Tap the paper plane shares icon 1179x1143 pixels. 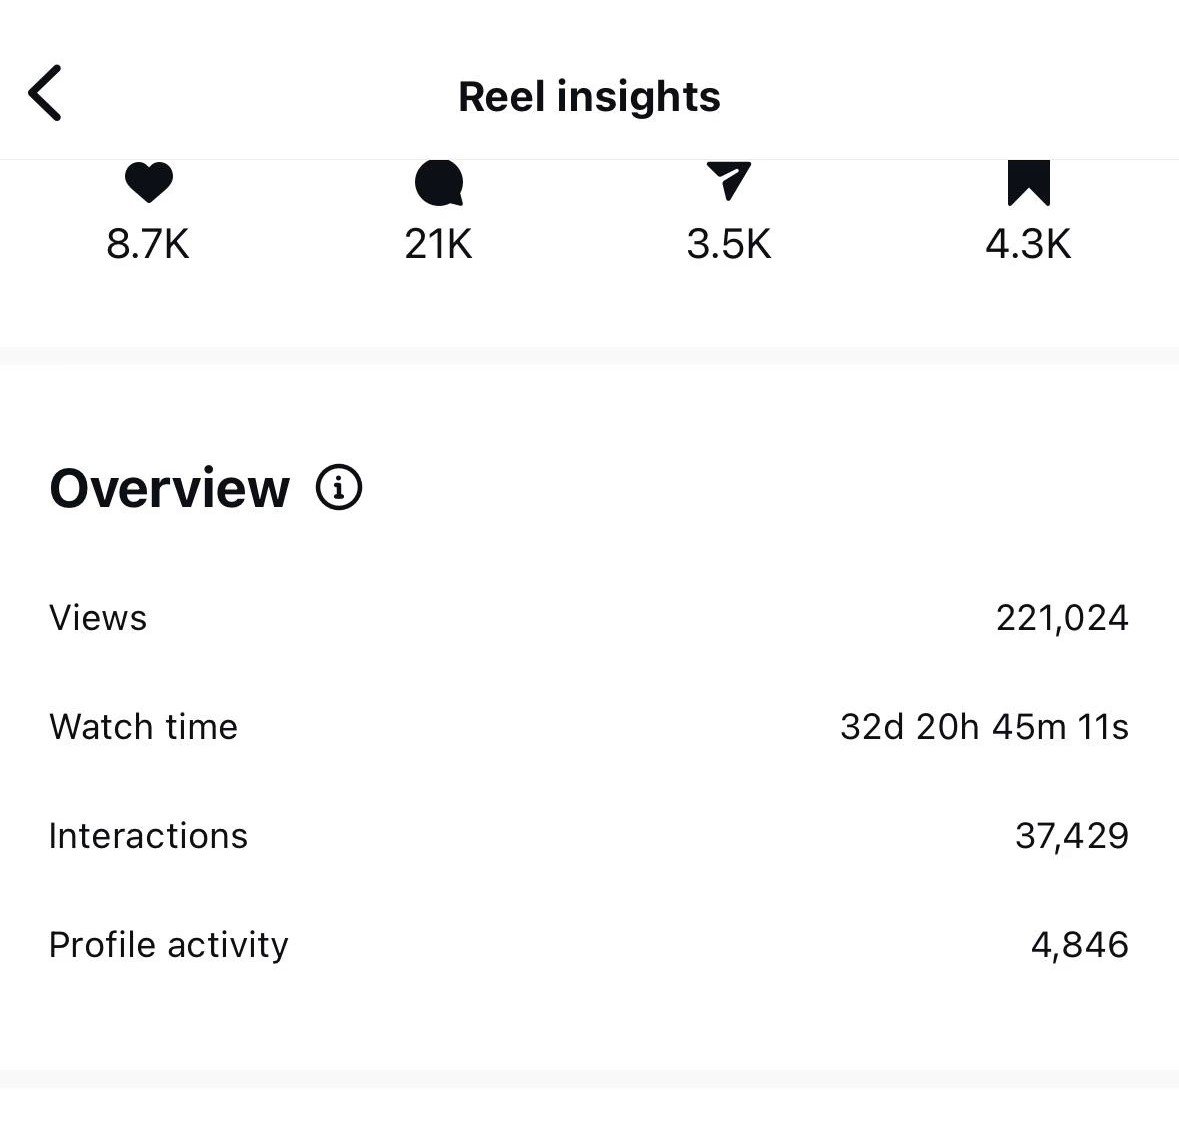[728, 181]
